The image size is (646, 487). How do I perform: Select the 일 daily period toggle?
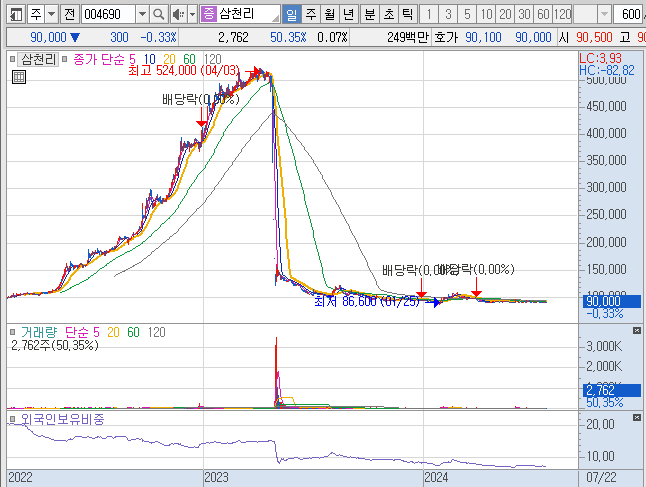pos(291,14)
